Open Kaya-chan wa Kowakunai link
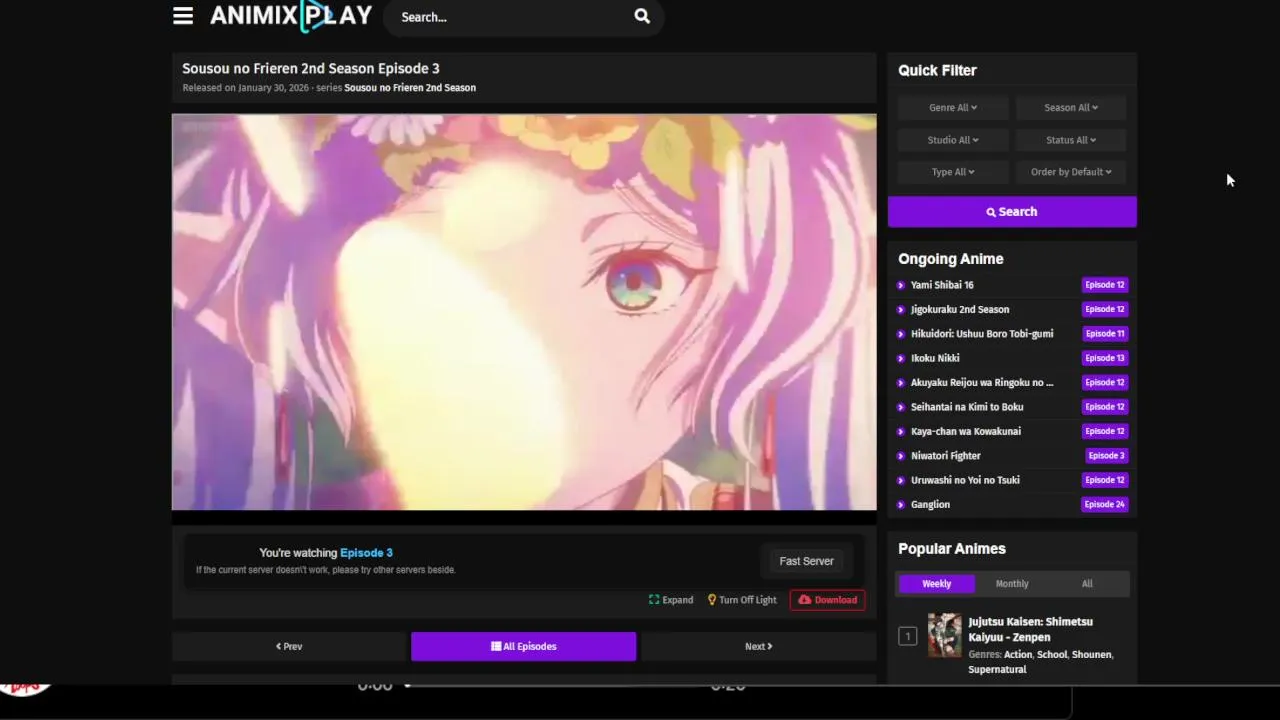 966,431
